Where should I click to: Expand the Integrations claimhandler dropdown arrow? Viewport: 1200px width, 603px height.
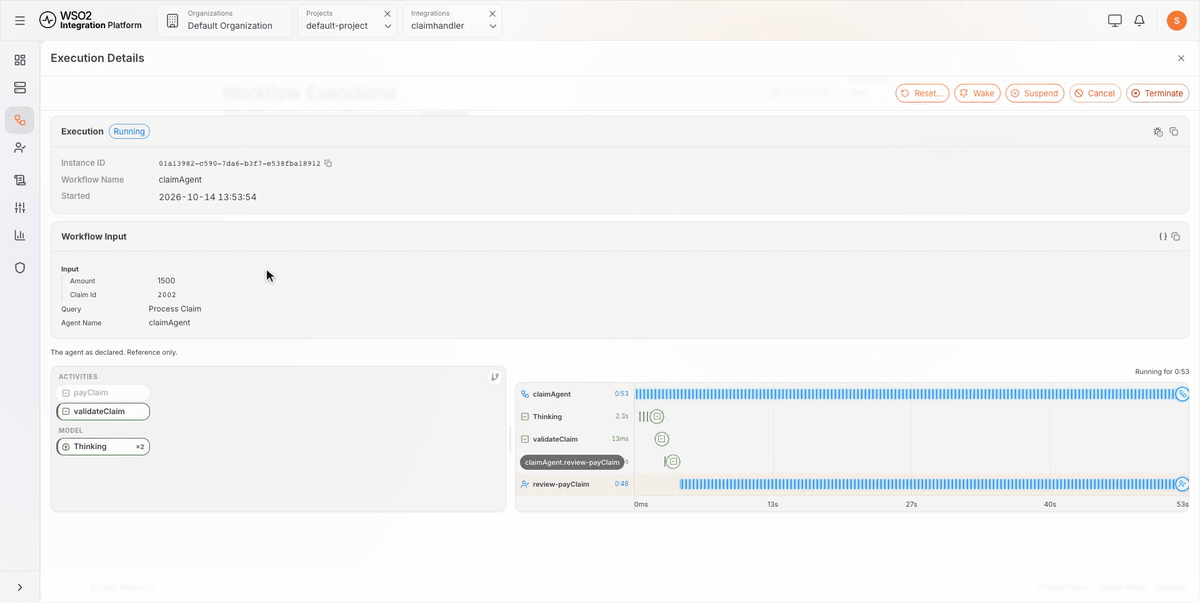(493, 26)
